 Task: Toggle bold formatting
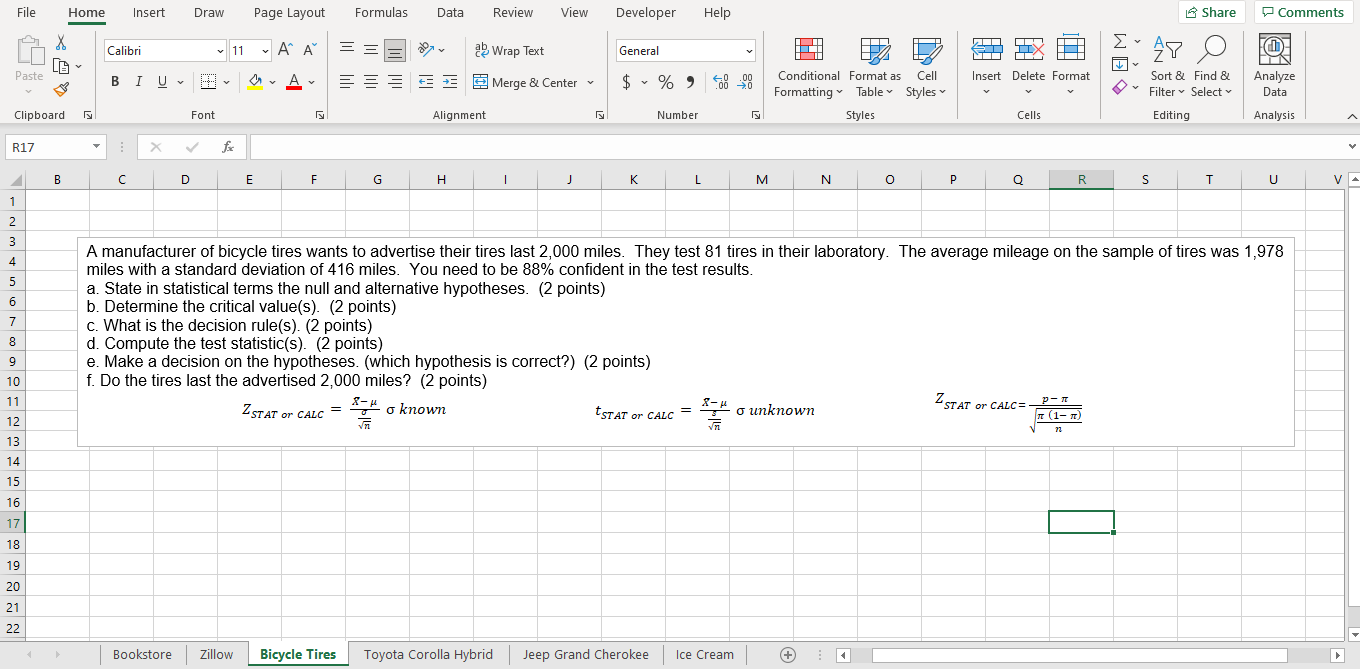coord(114,82)
